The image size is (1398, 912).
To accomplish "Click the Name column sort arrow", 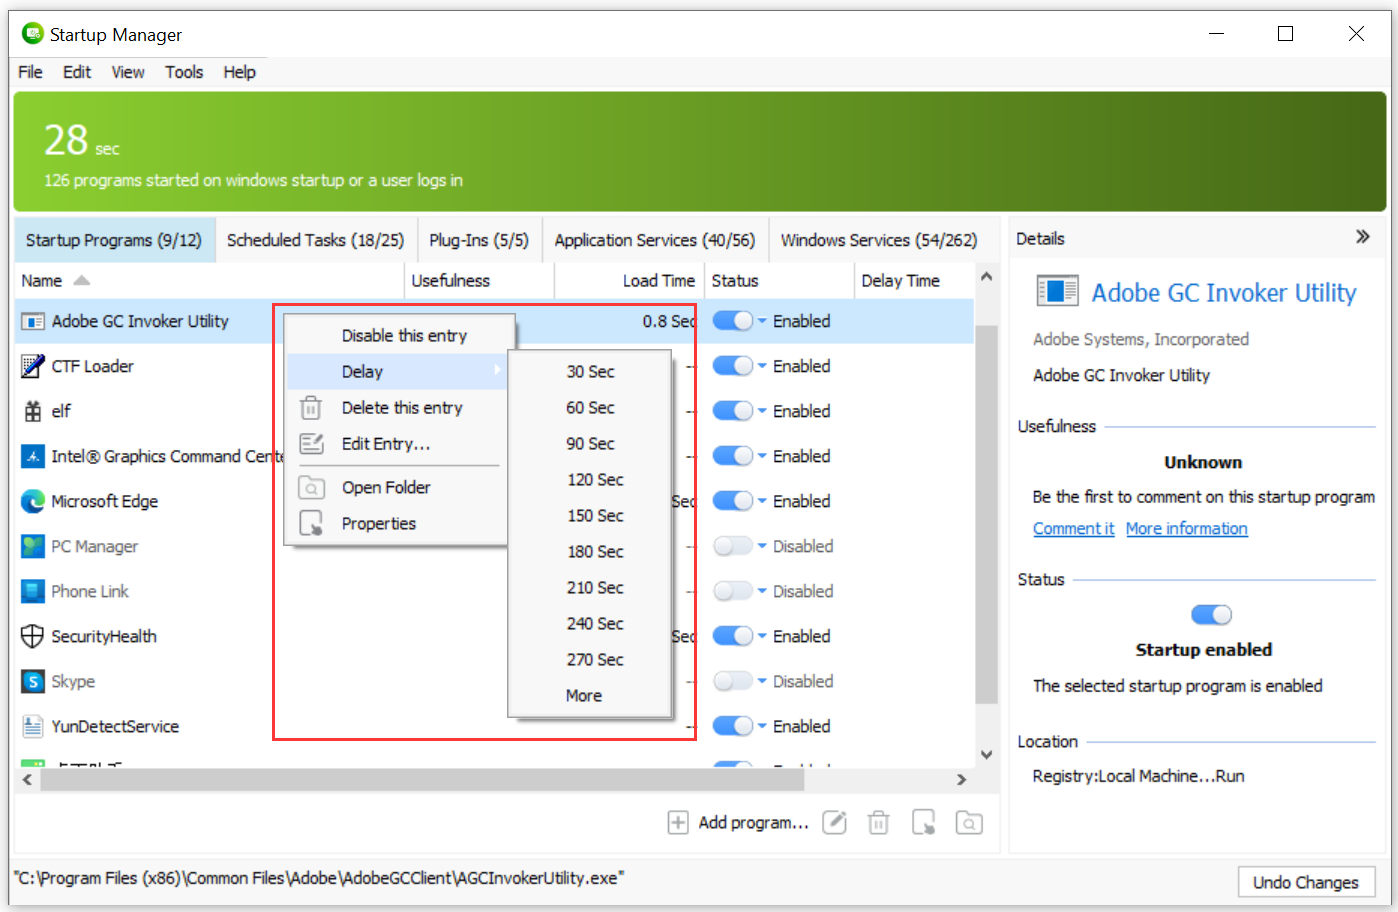I will pos(82,280).
